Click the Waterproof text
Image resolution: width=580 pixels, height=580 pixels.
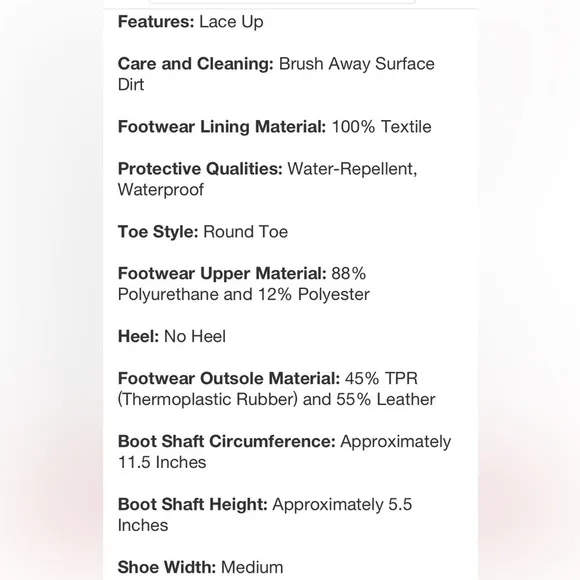[x=161, y=190]
